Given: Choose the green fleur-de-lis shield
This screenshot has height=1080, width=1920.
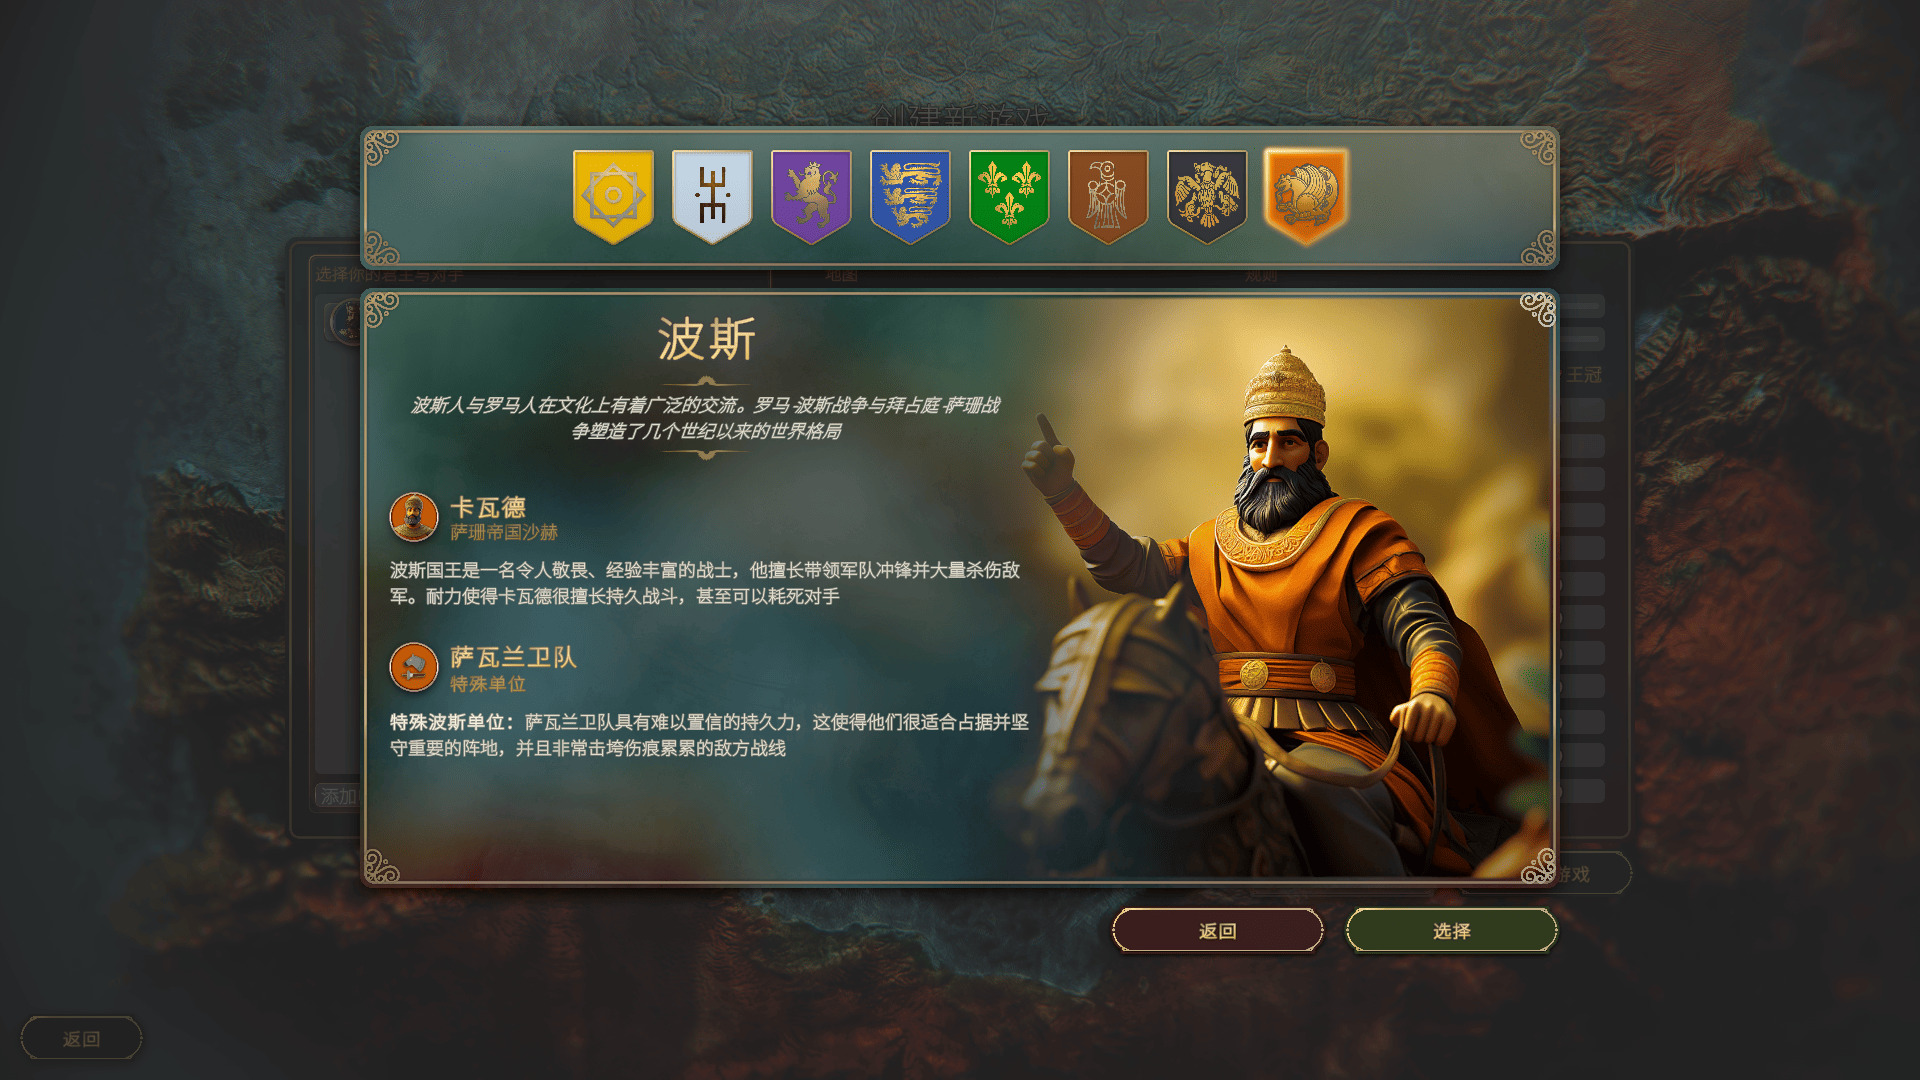Looking at the screenshot, I should coord(1009,197).
